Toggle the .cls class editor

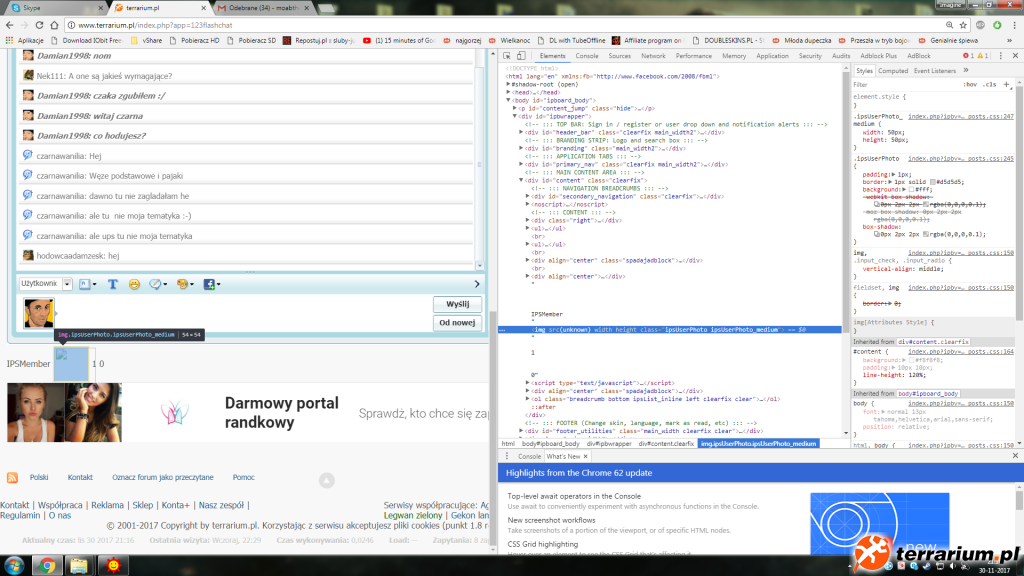[x=990, y=84]
